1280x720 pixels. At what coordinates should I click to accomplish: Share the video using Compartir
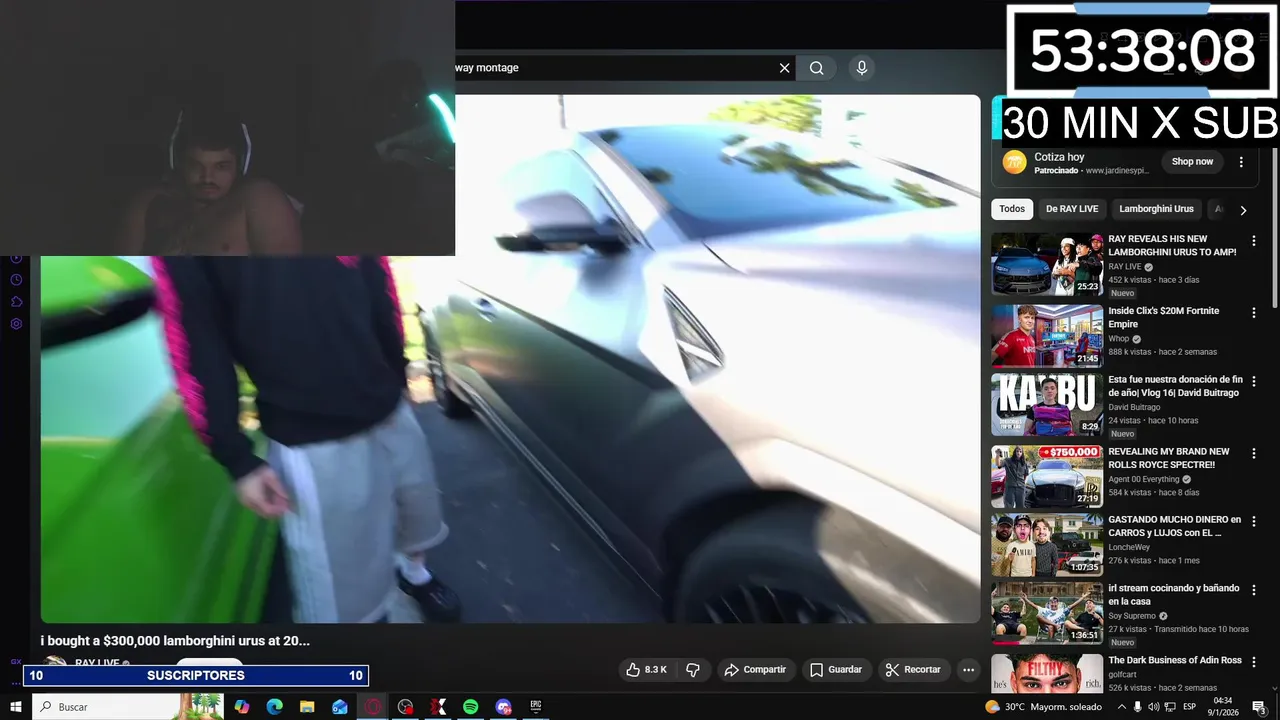coord(755,670)
